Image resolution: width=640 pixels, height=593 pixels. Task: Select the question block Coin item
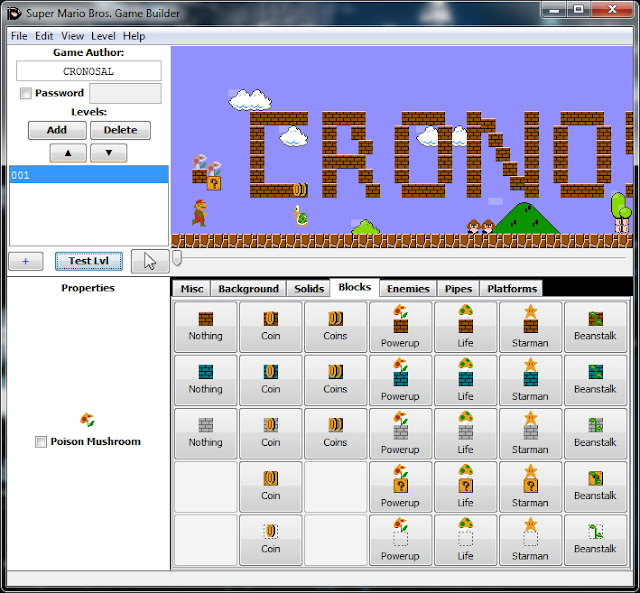[271, 486]
